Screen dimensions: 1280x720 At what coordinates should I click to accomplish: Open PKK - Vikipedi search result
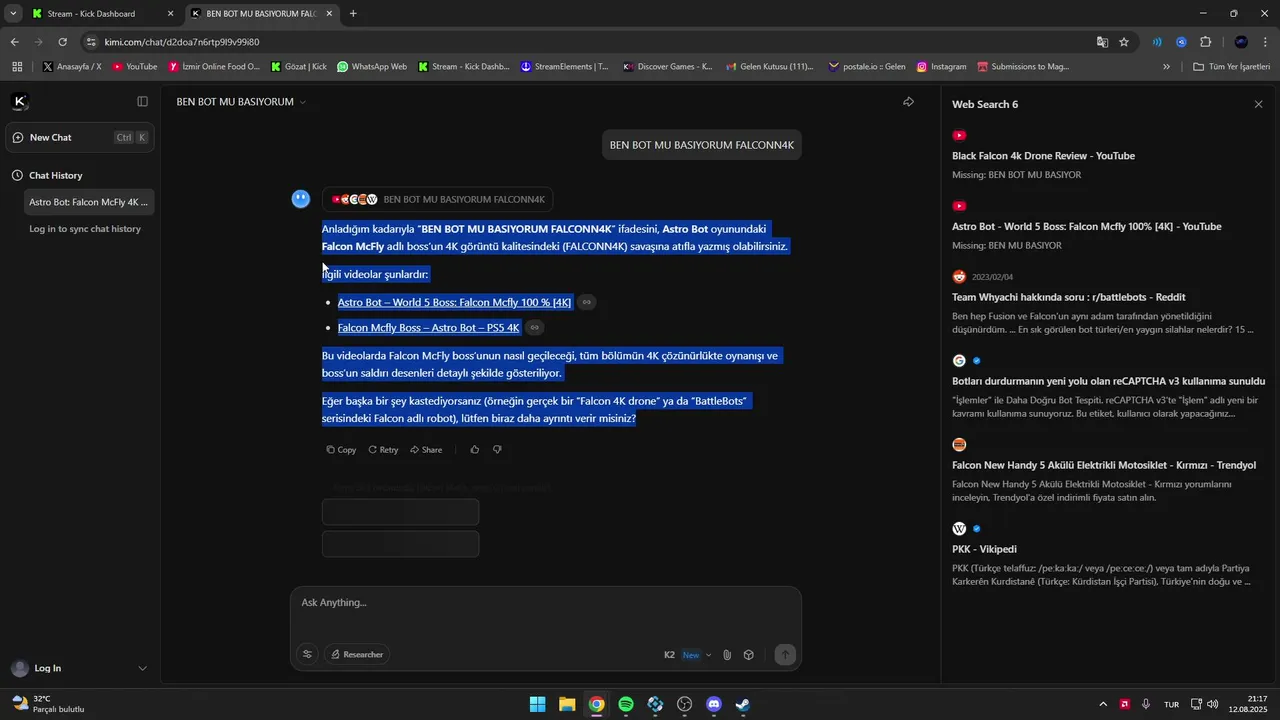(x=984, y=549)
